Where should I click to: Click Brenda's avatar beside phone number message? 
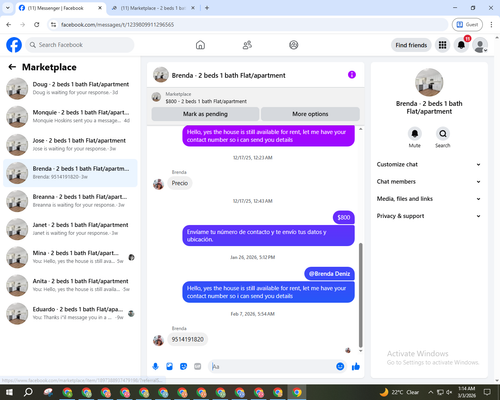(158, 340)
